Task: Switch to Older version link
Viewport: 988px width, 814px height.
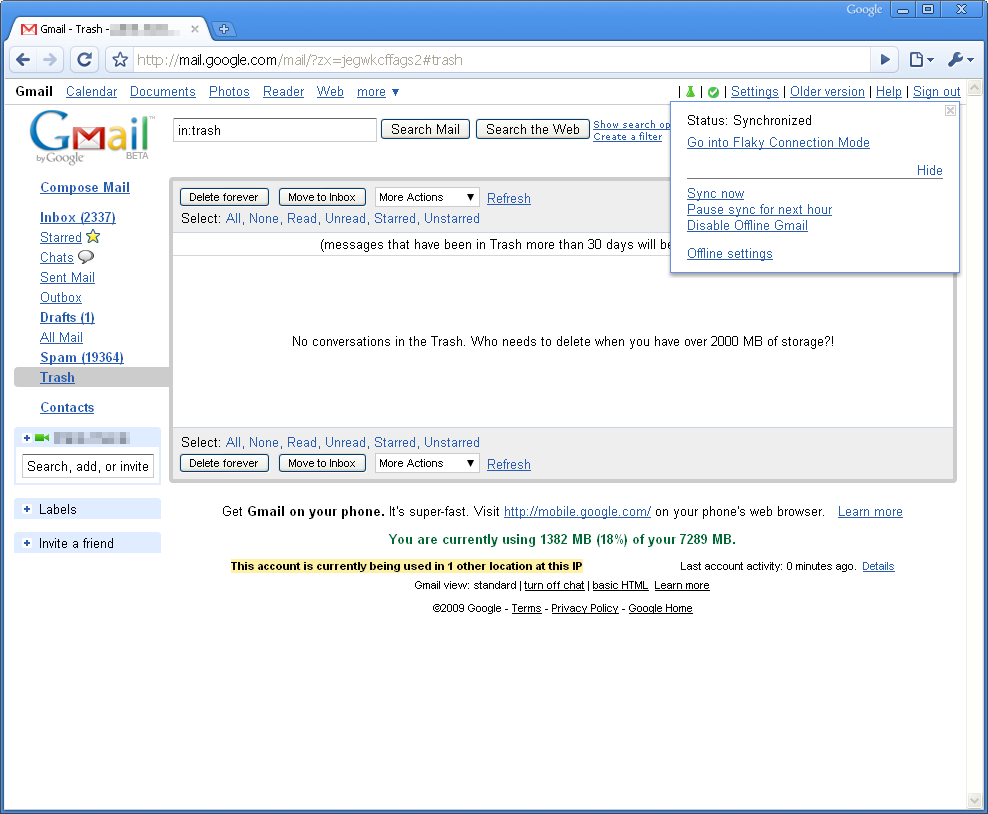Action: coord(827,92)
